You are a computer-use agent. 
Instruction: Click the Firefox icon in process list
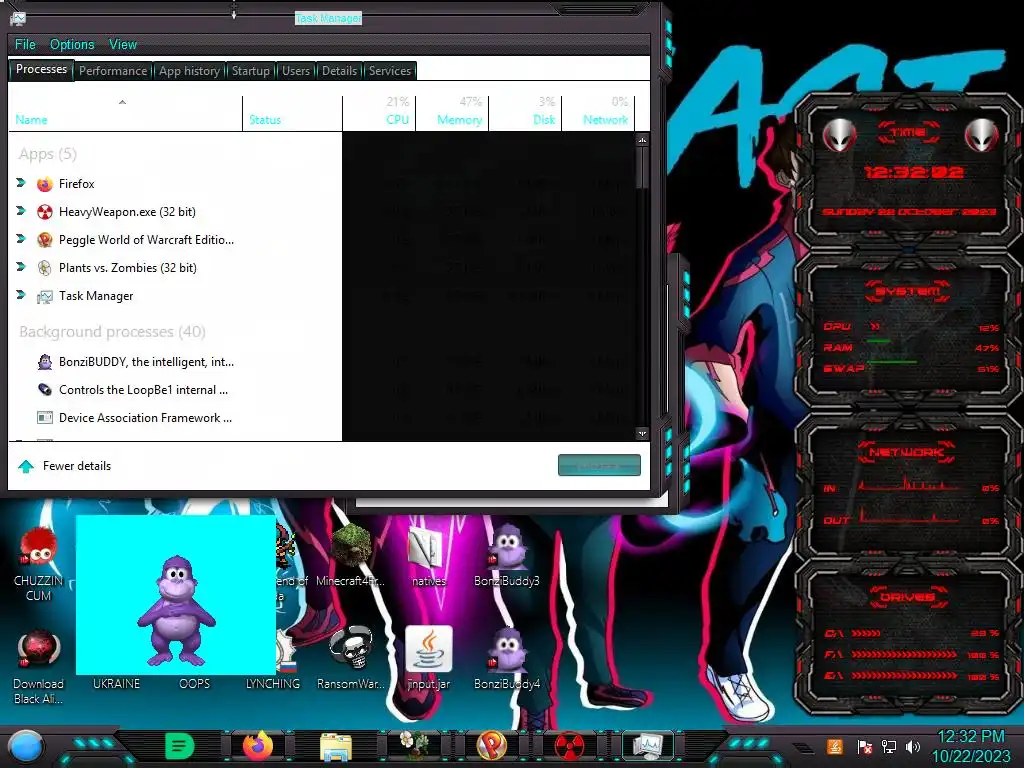(x=44, y=184)
